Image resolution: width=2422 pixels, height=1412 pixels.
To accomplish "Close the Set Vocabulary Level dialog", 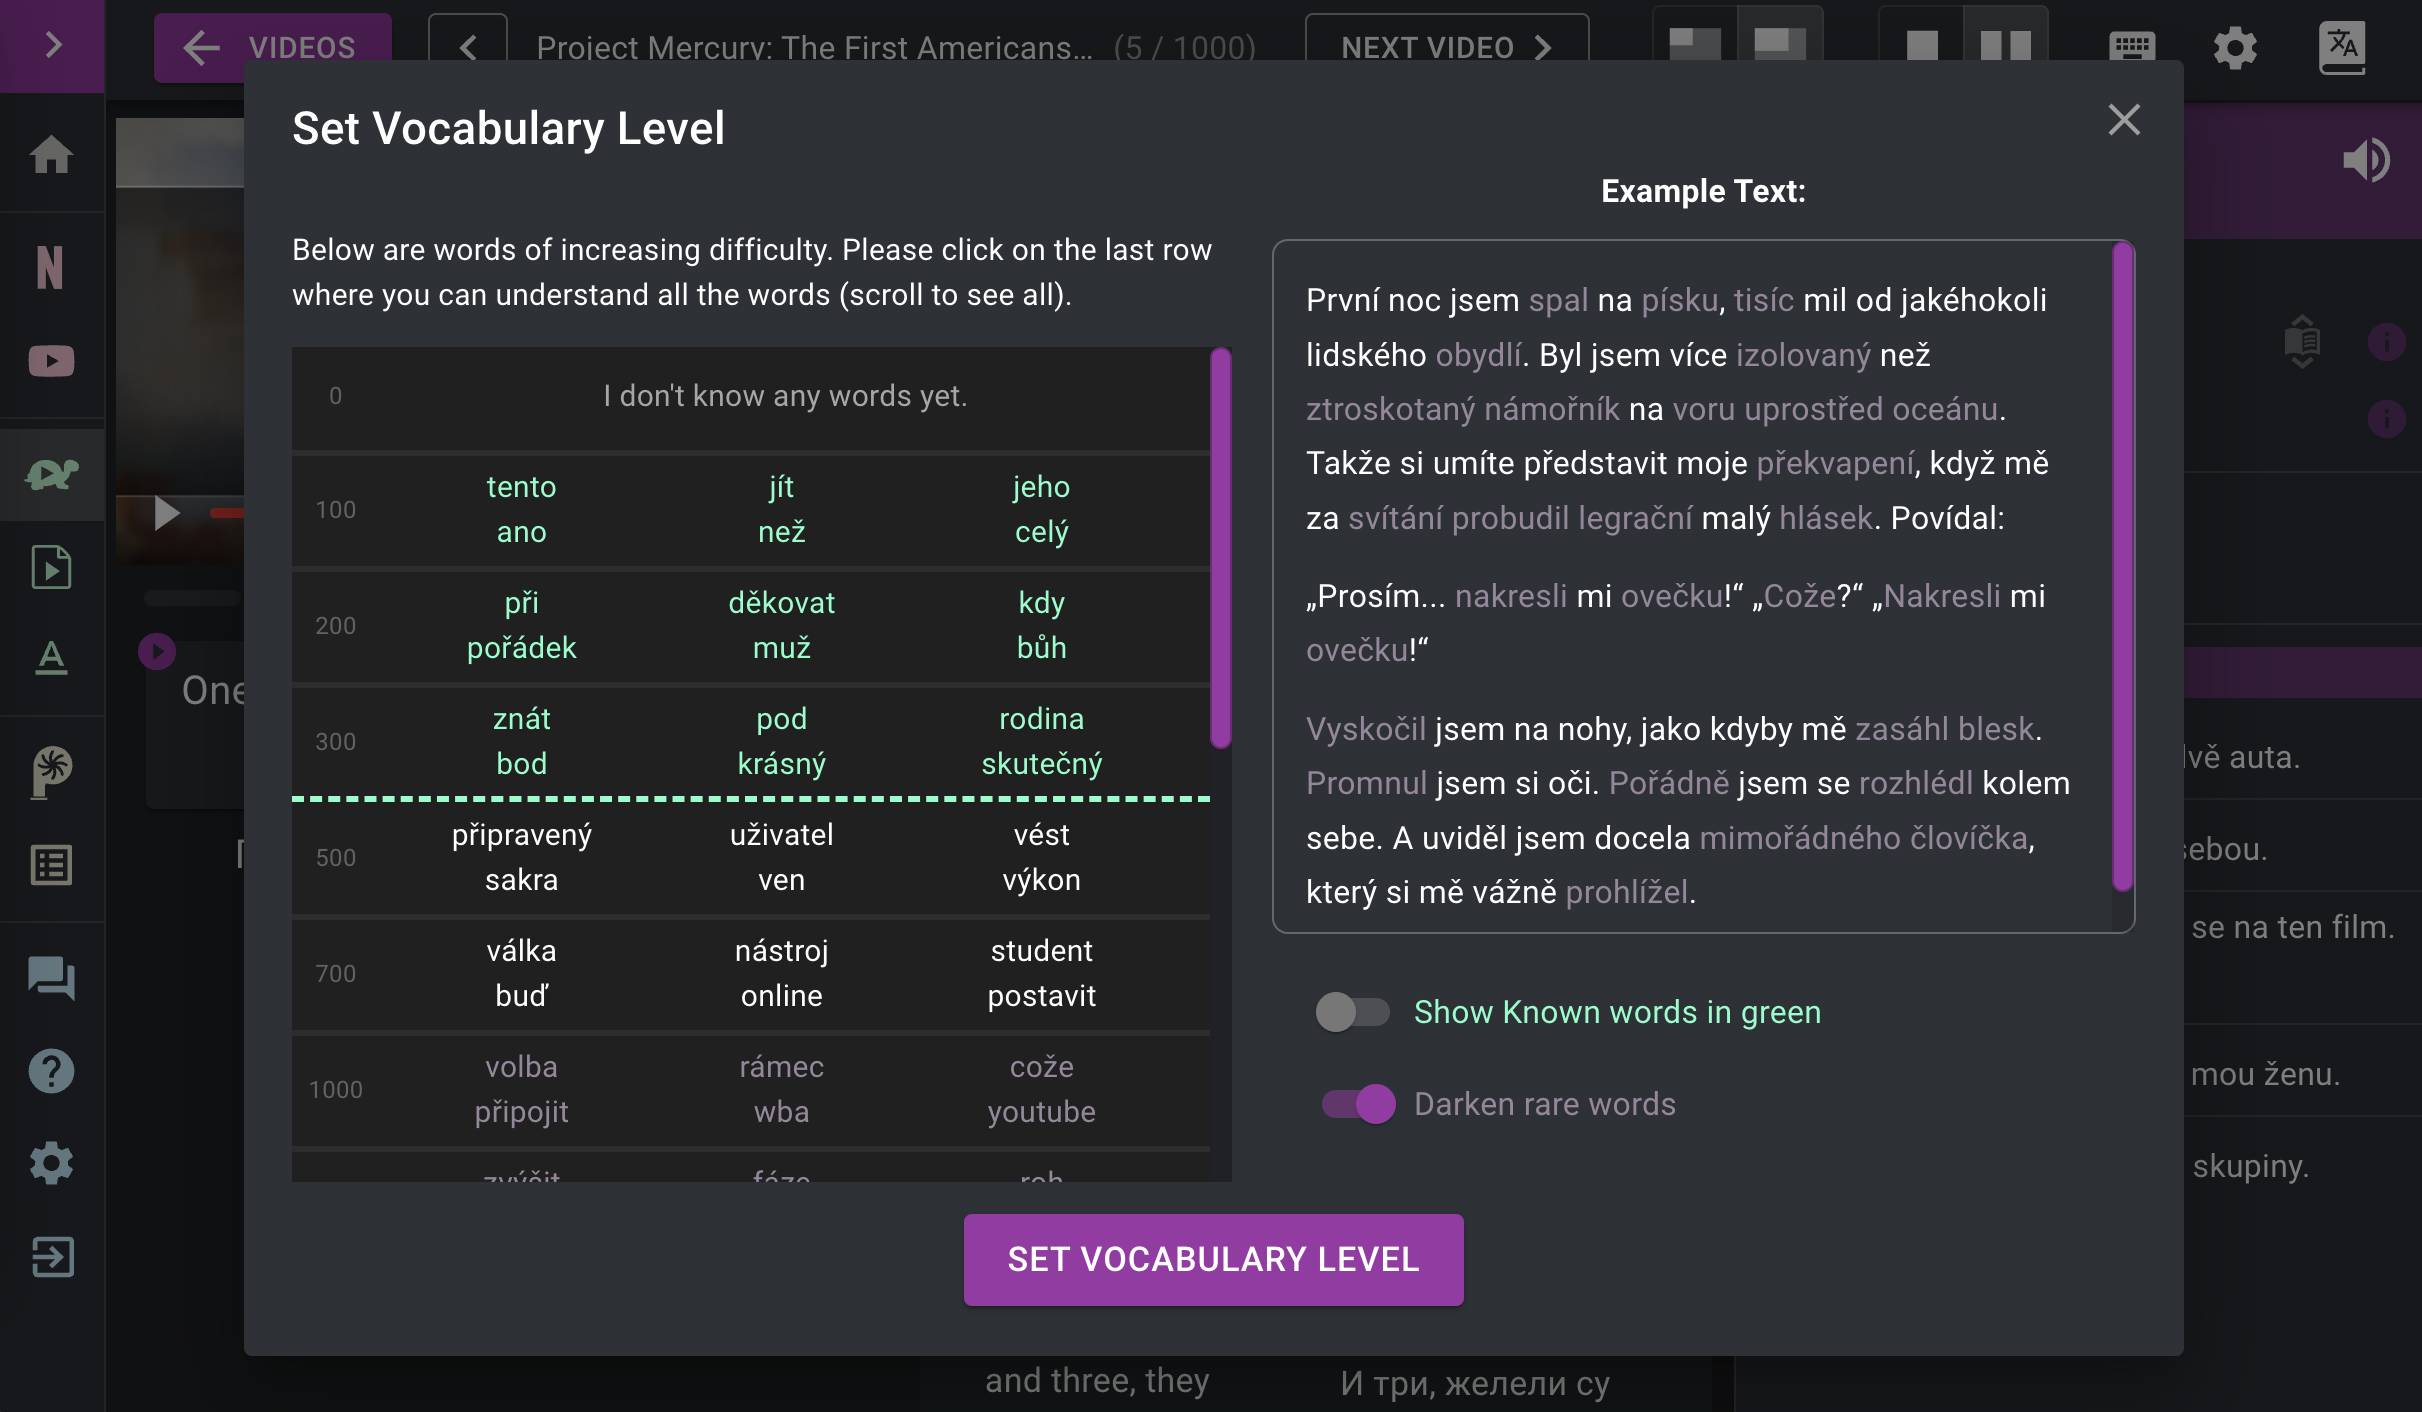I will click(2124, 120).
